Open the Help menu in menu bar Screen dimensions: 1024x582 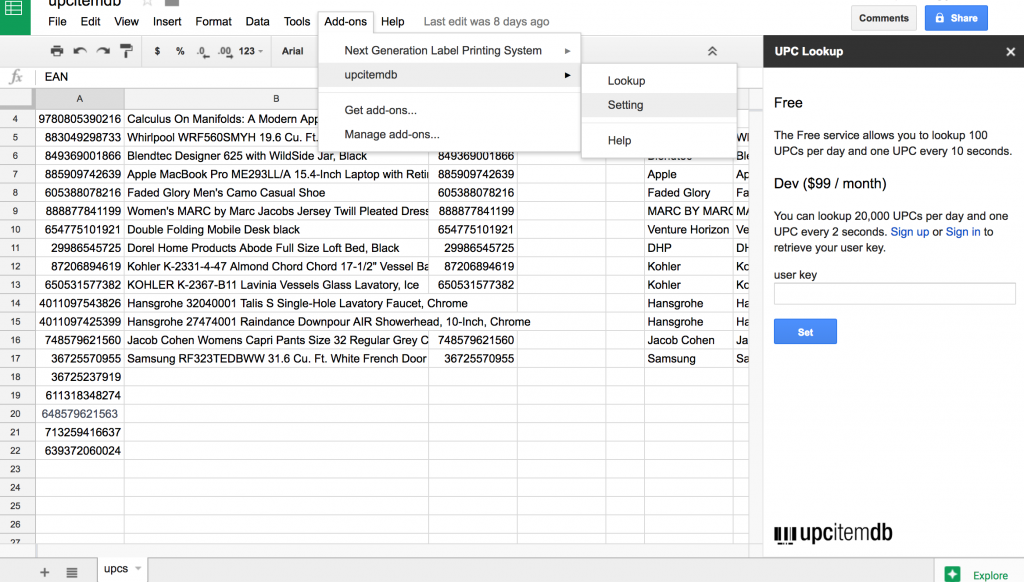pyautogui.click(x=392, y=22)
